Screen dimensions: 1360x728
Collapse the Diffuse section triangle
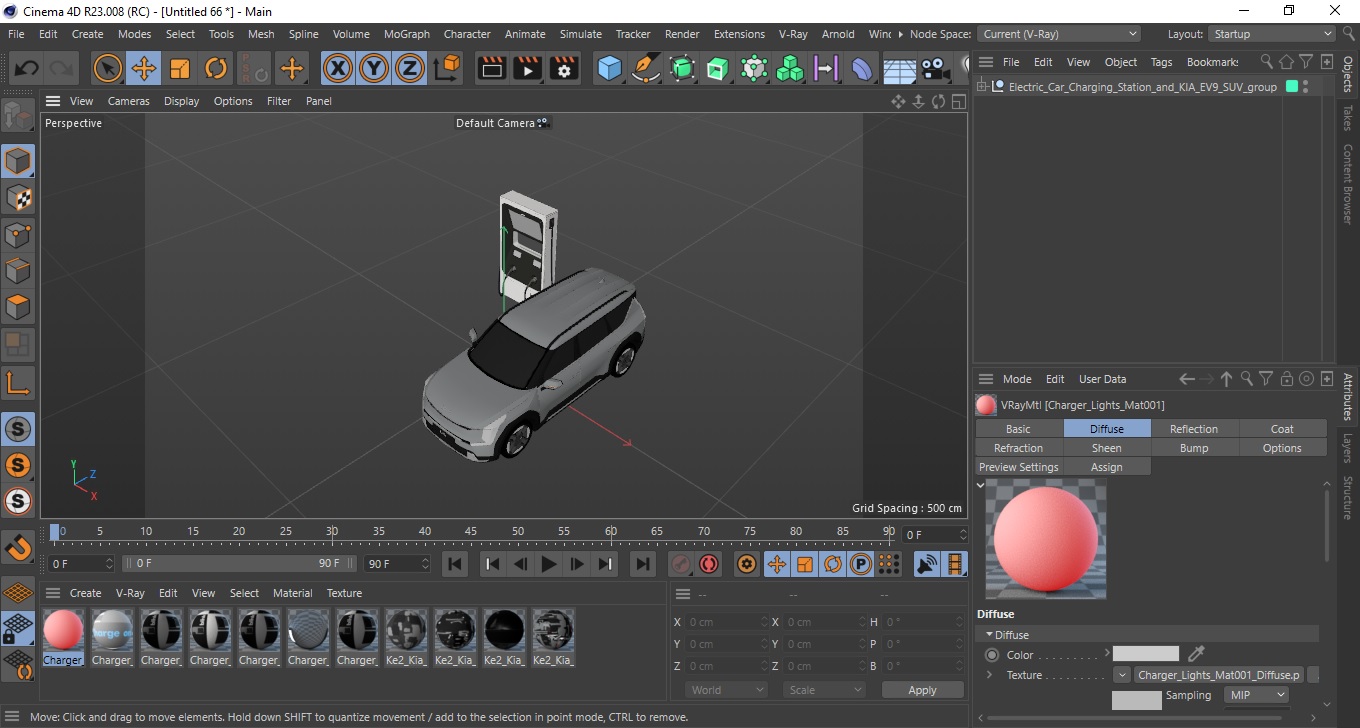pos(989,635)
